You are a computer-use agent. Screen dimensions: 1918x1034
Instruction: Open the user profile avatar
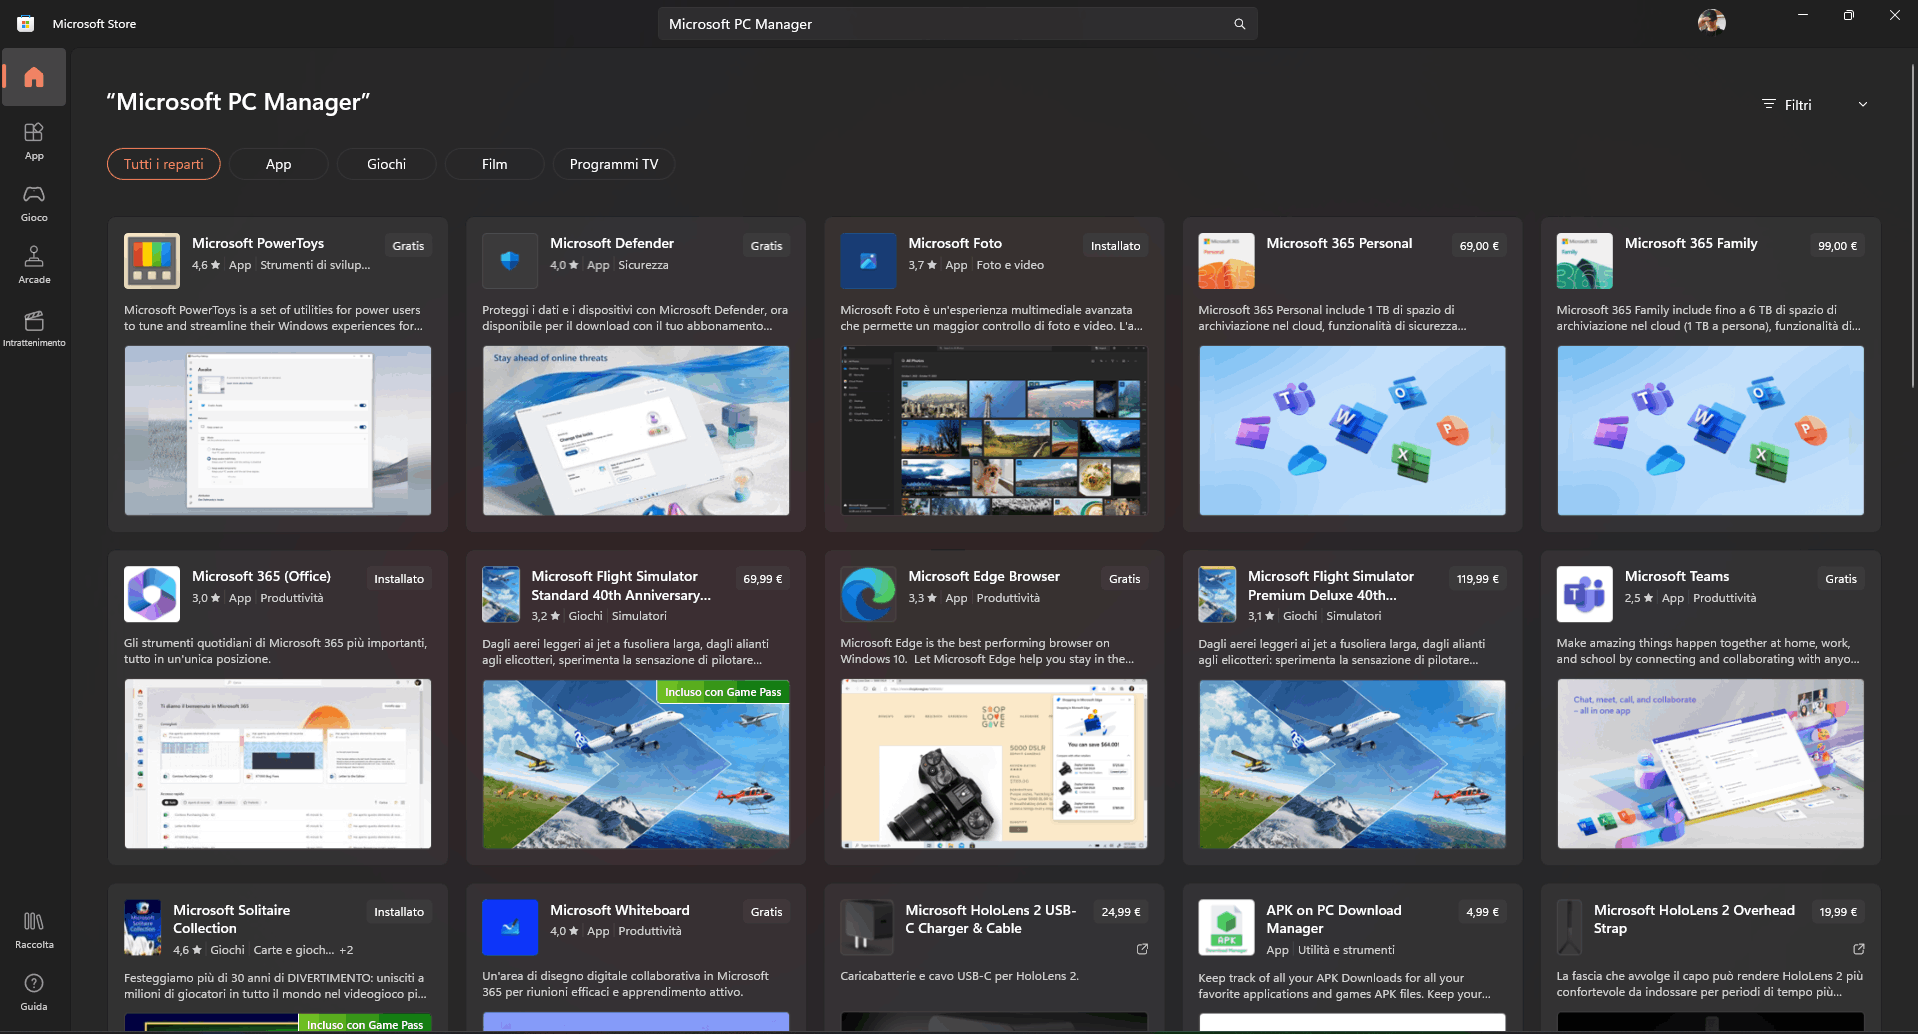[1711, 22]
